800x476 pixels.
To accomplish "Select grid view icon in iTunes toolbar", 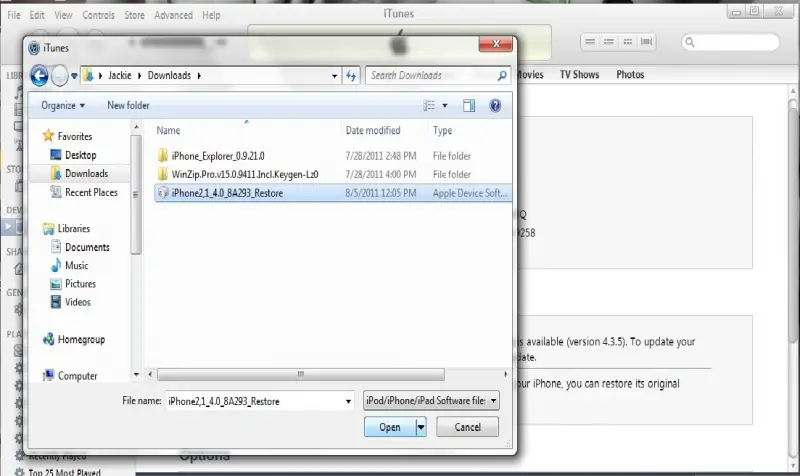I will (628, 42).
